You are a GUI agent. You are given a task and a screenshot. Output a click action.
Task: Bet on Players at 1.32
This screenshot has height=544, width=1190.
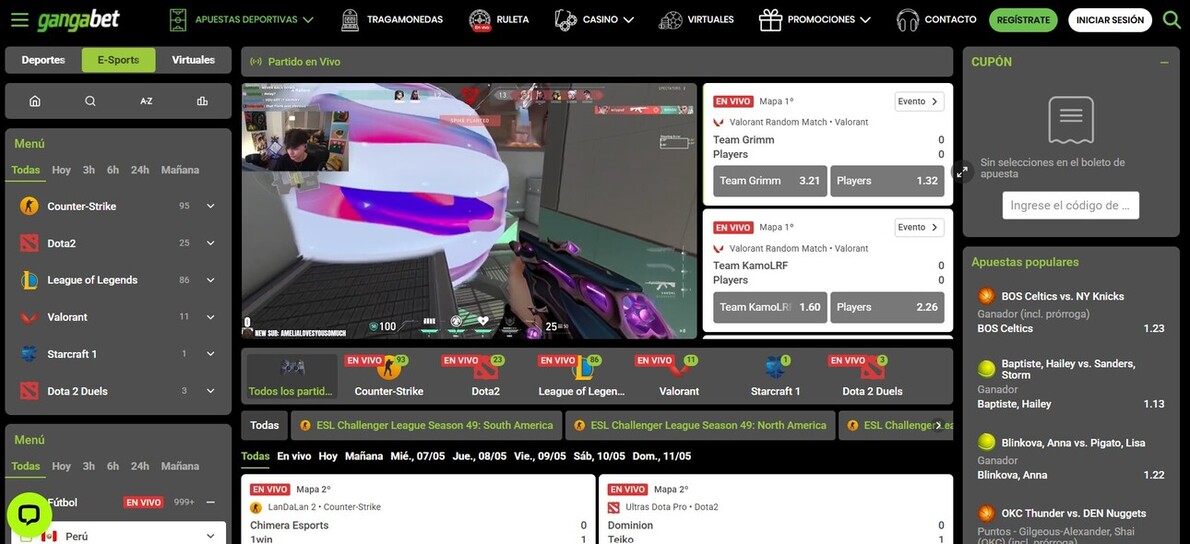pos(887,181)
